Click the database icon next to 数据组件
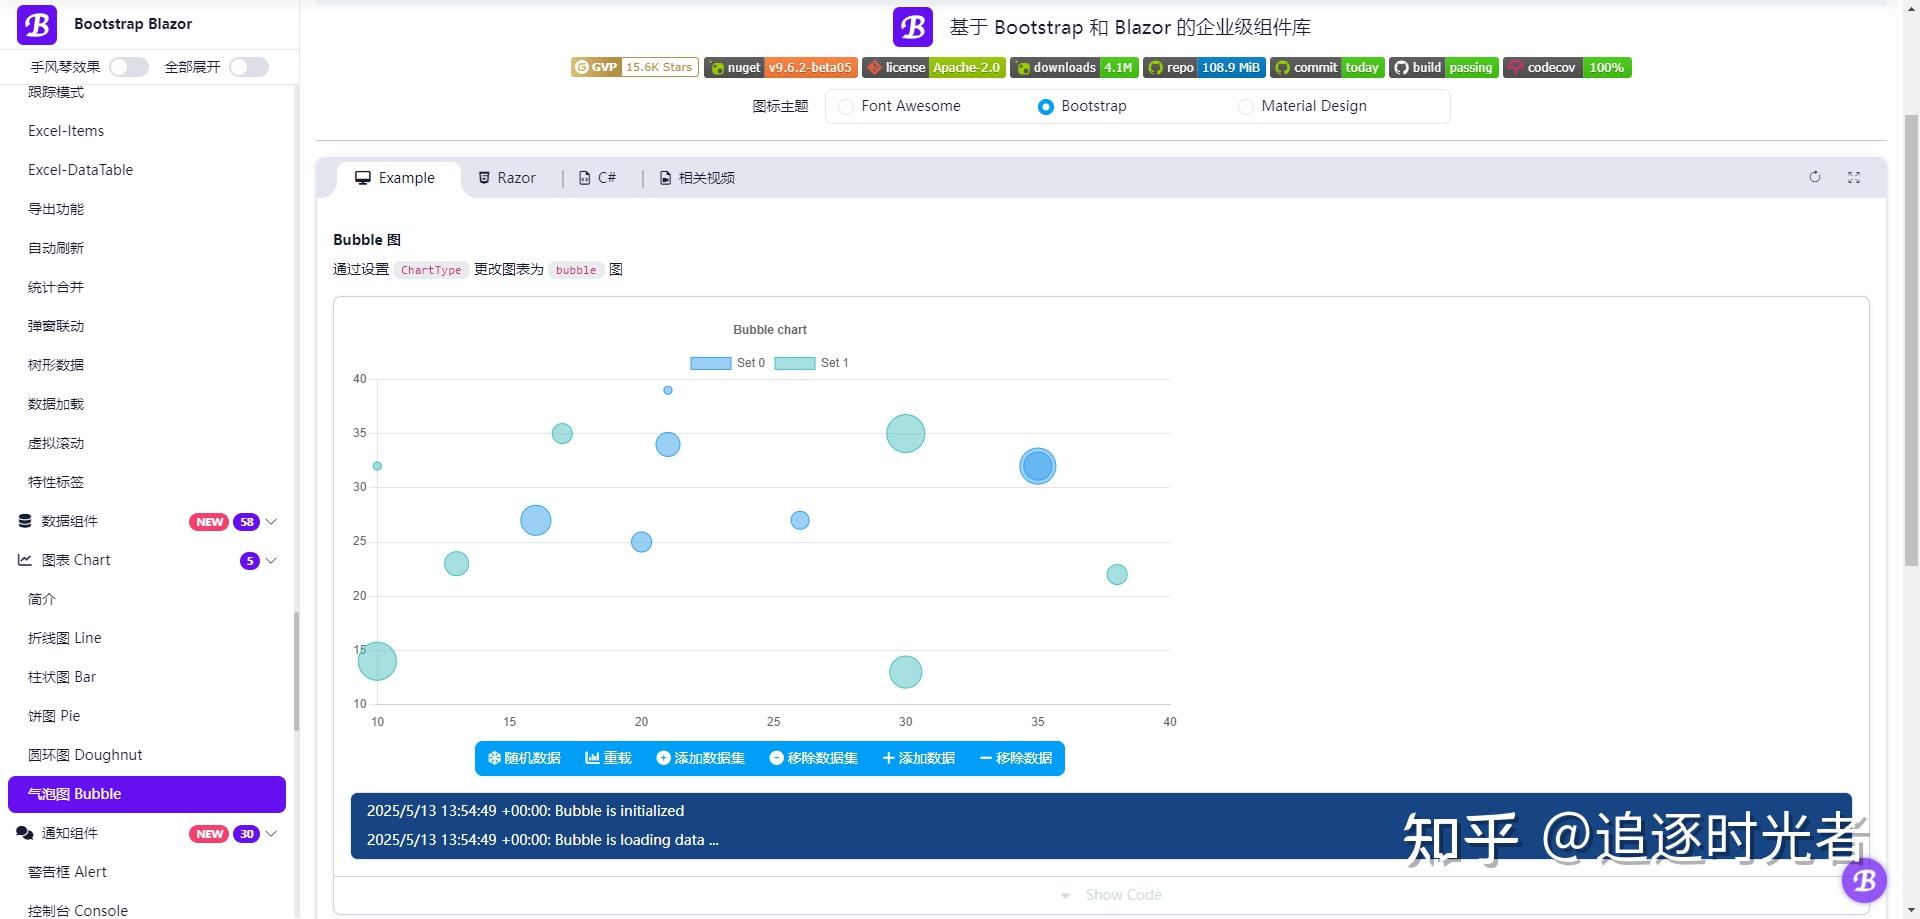Viewport: 1920px width, 919px height. (25, 521)
